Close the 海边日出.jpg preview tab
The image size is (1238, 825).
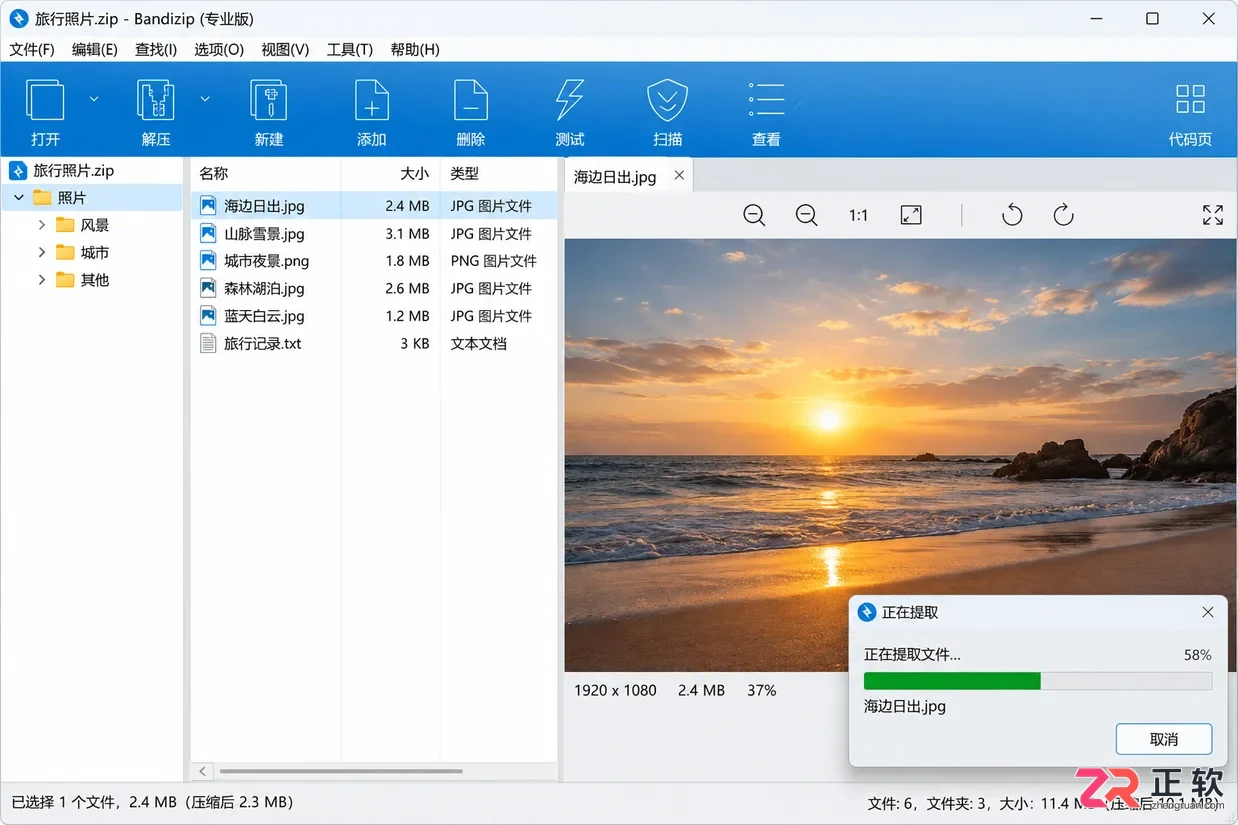pos(679,175)
